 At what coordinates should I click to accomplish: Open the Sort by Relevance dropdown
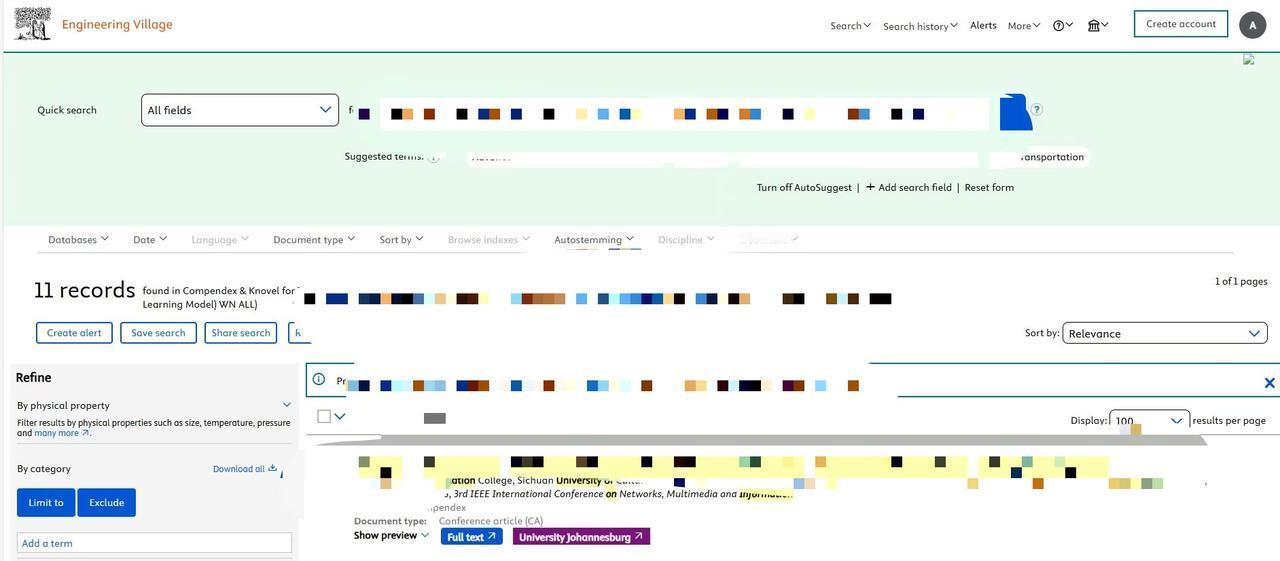(x=1165, y=333)
